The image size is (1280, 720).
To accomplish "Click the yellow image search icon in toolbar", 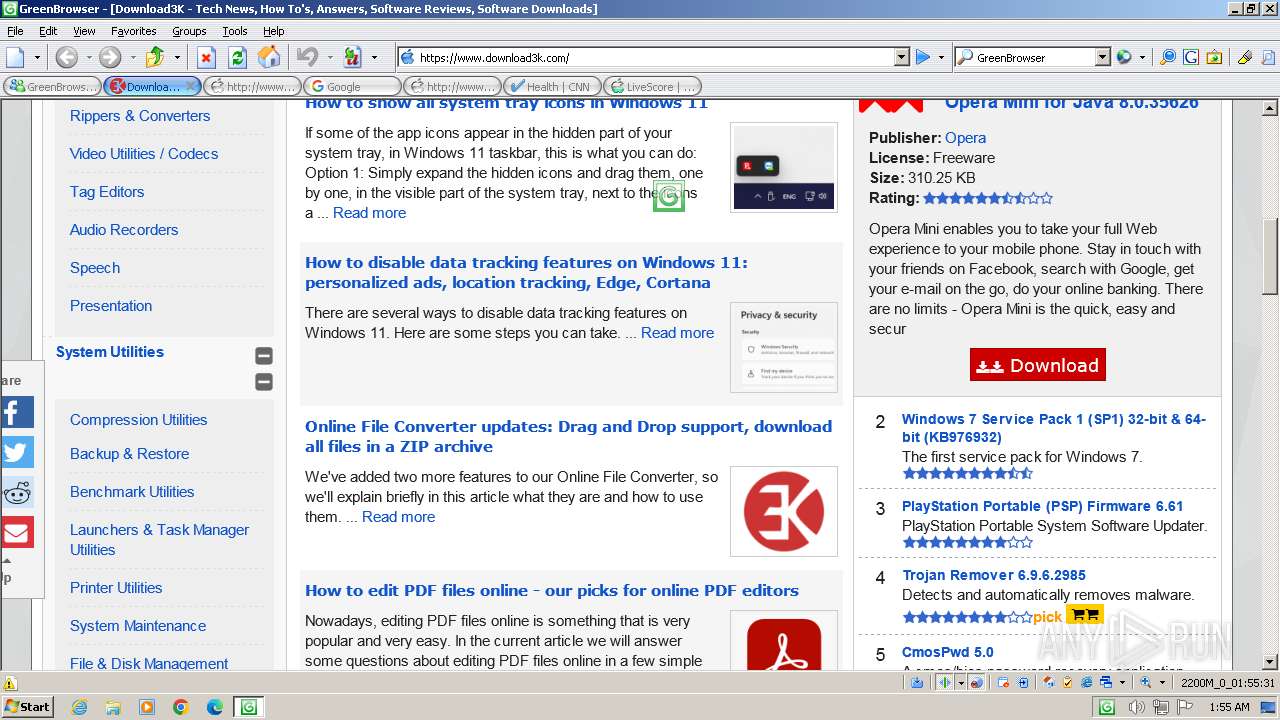I will coord(1214,57).
